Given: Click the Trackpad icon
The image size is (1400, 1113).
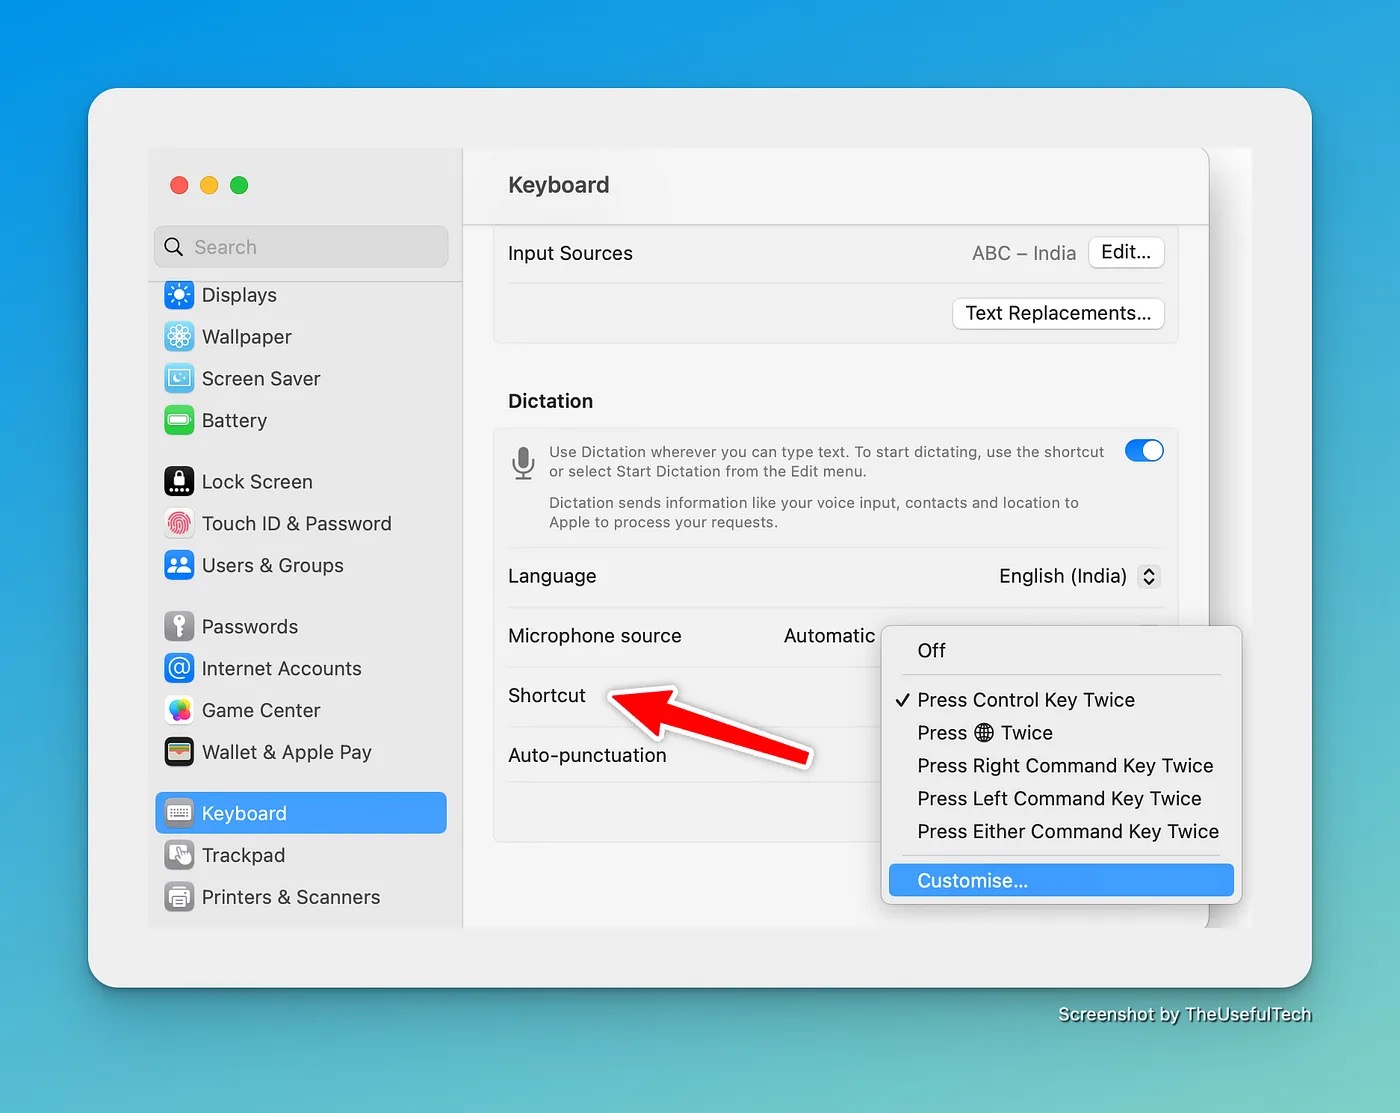Looking at the screenshot, I should 179,855.
